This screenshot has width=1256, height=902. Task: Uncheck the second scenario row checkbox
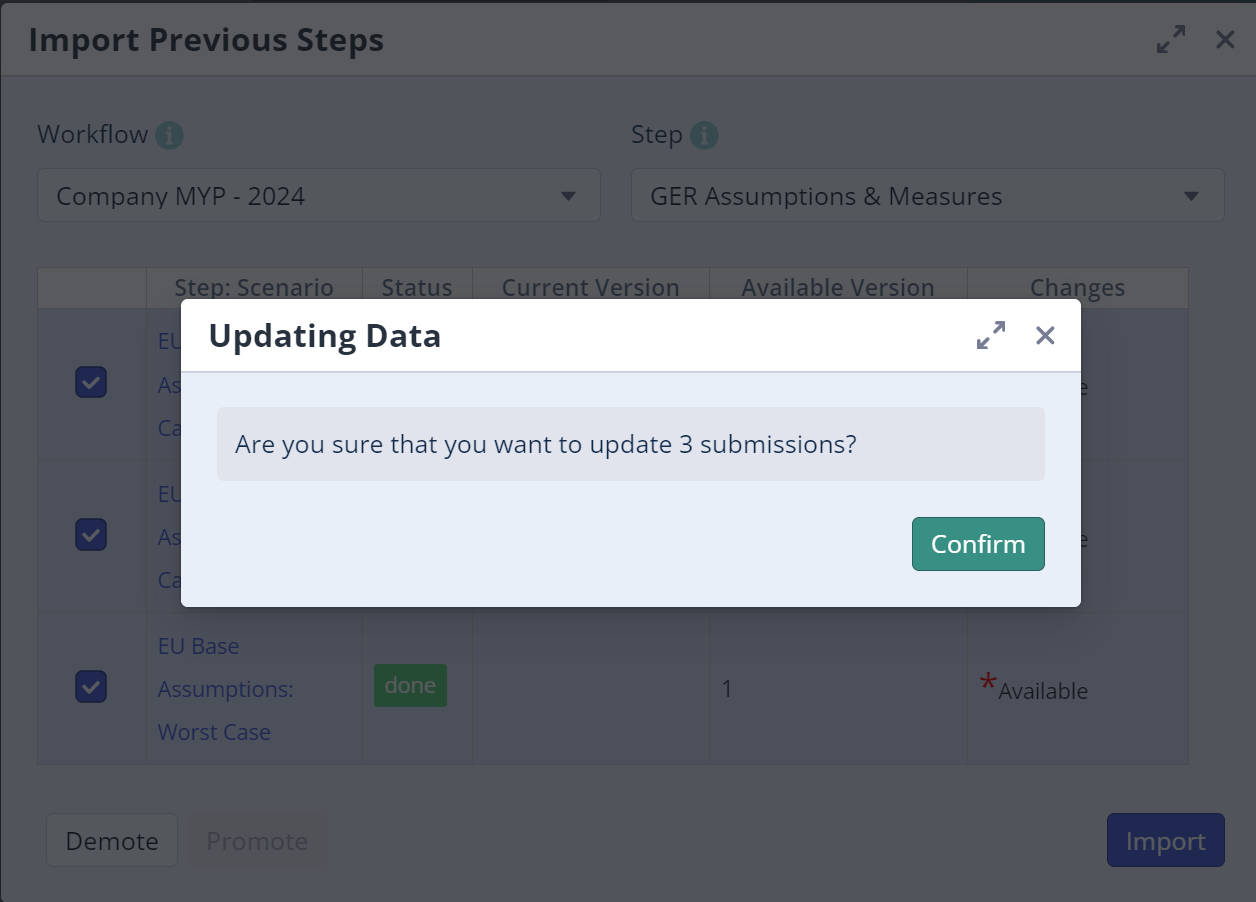(91, 535)
